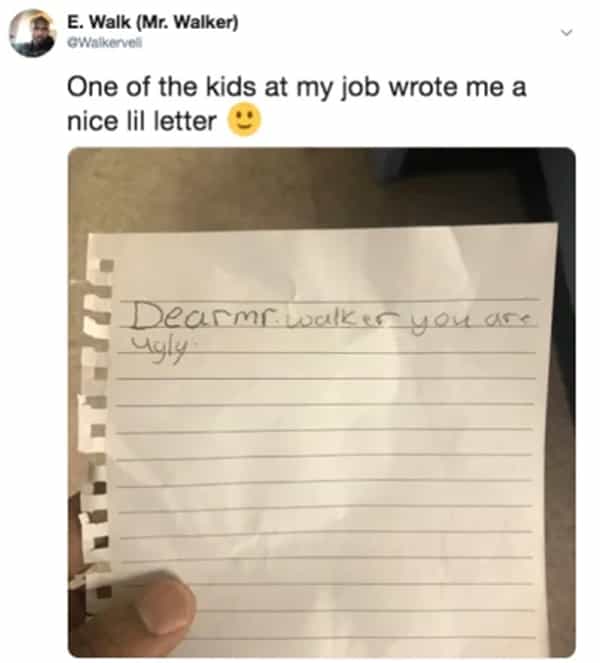Click the word "wrote" in tweet text
The height and width of the screenshot is (663, 600).
(x=423, y=88)
